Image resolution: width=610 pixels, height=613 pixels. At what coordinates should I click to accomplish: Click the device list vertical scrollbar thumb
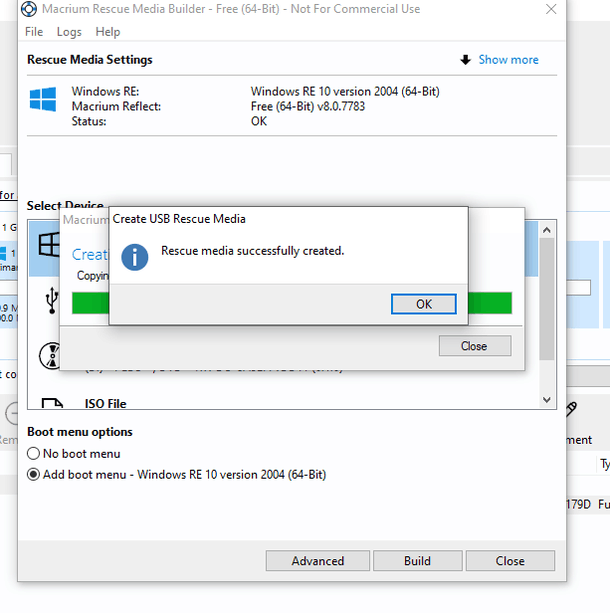pos(547,299)
